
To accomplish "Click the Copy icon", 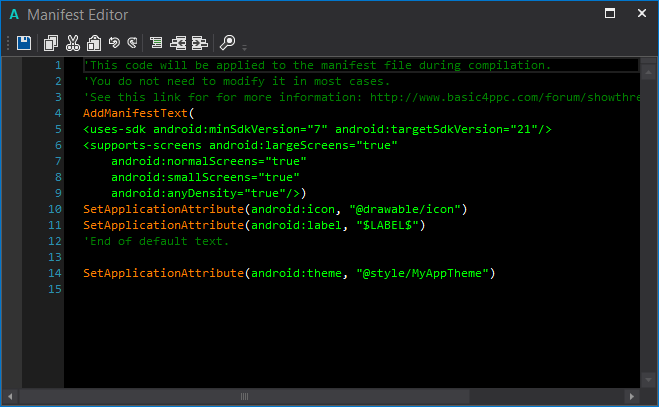I will click(51, 43).
